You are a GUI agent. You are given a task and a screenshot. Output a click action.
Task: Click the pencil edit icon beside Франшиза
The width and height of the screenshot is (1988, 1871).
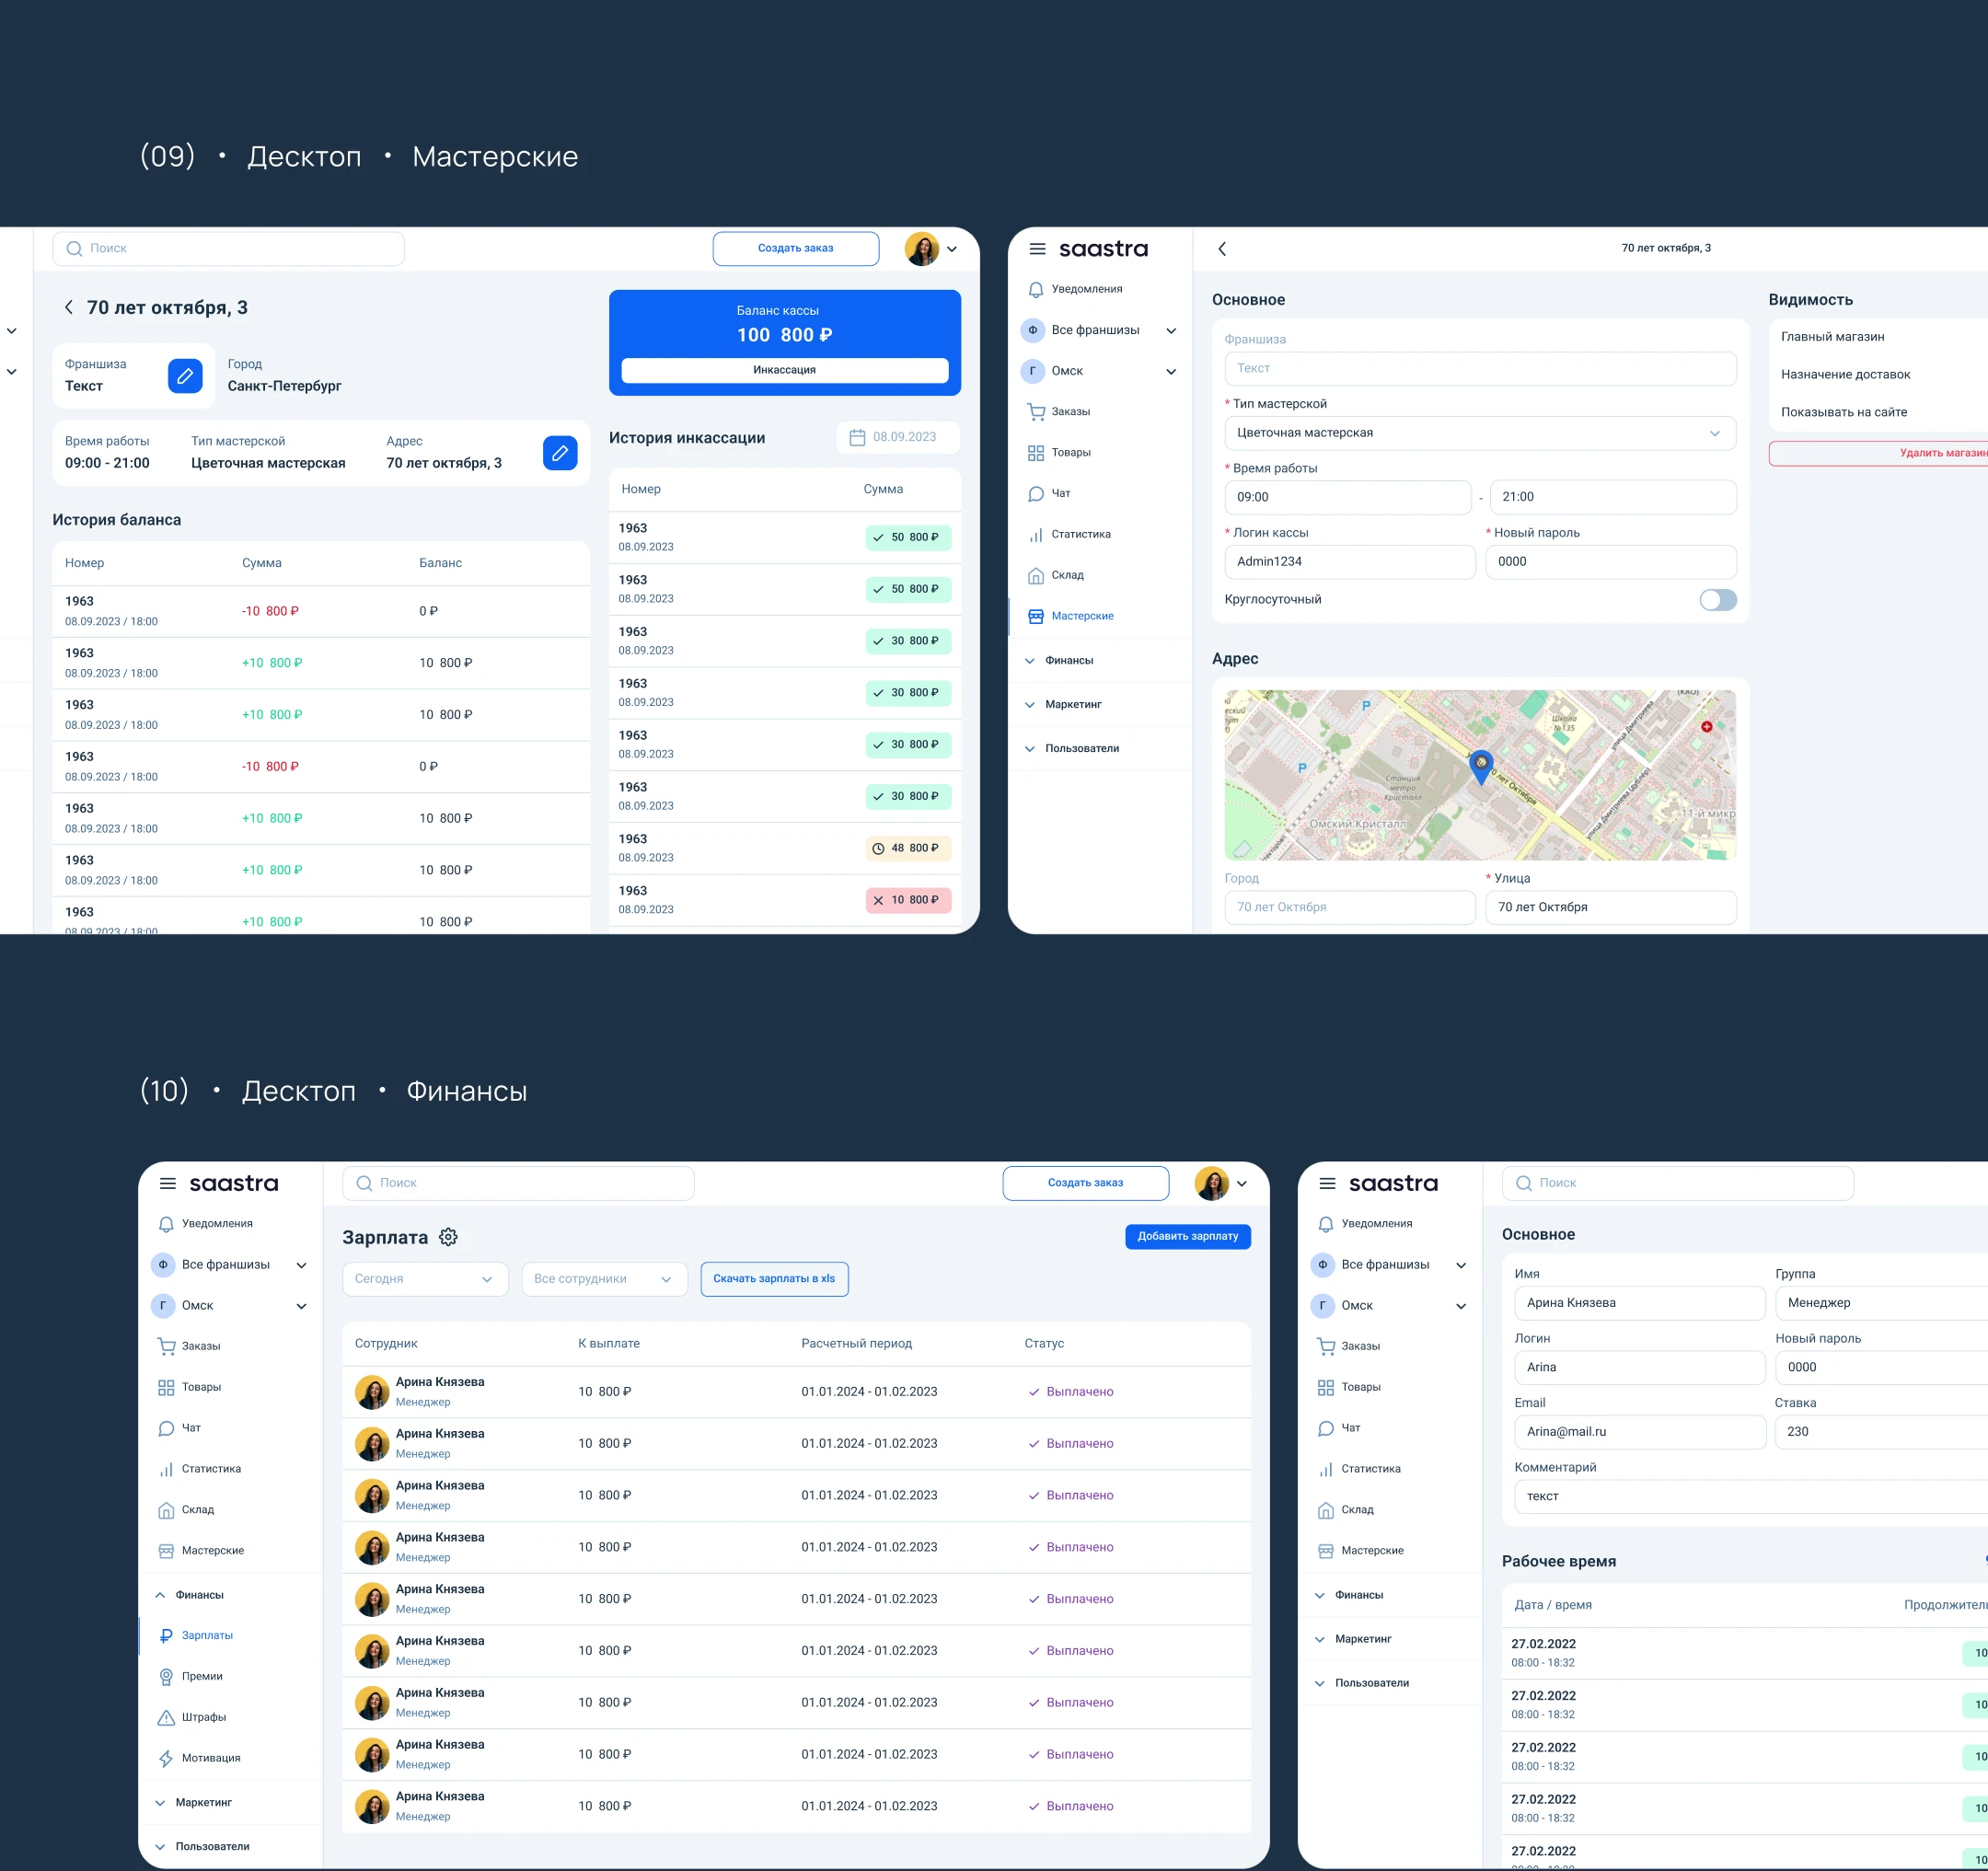(x=185, y=376)
